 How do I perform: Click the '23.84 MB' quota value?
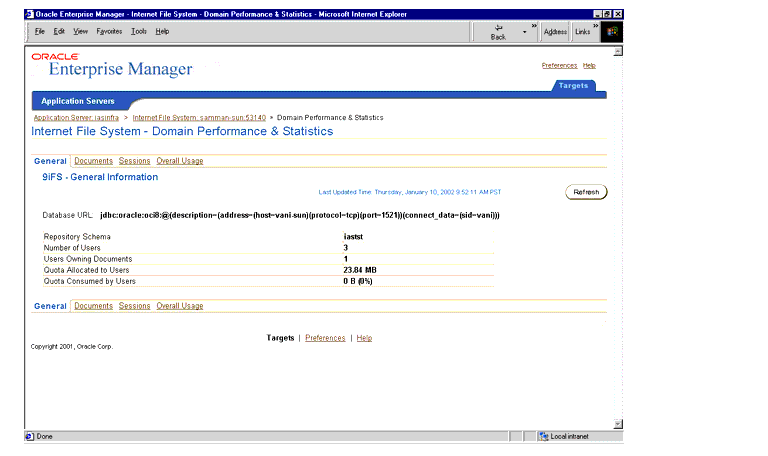pyautogui.click(x=360, y=270)
